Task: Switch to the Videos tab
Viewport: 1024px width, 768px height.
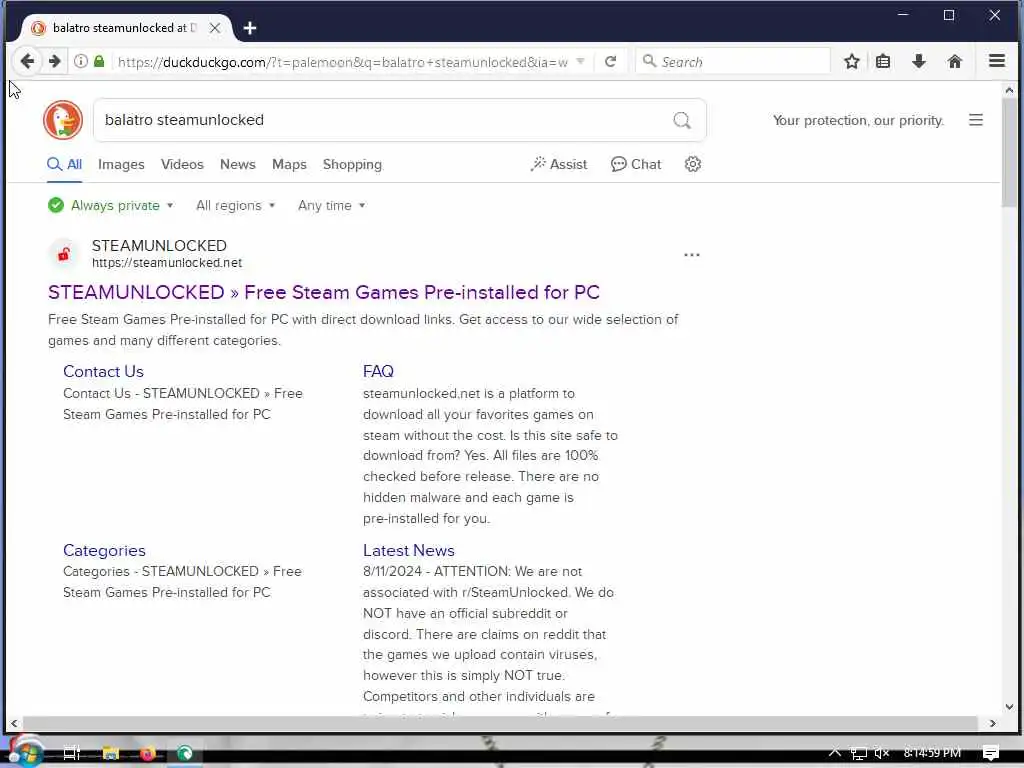Action: [182, 165]
